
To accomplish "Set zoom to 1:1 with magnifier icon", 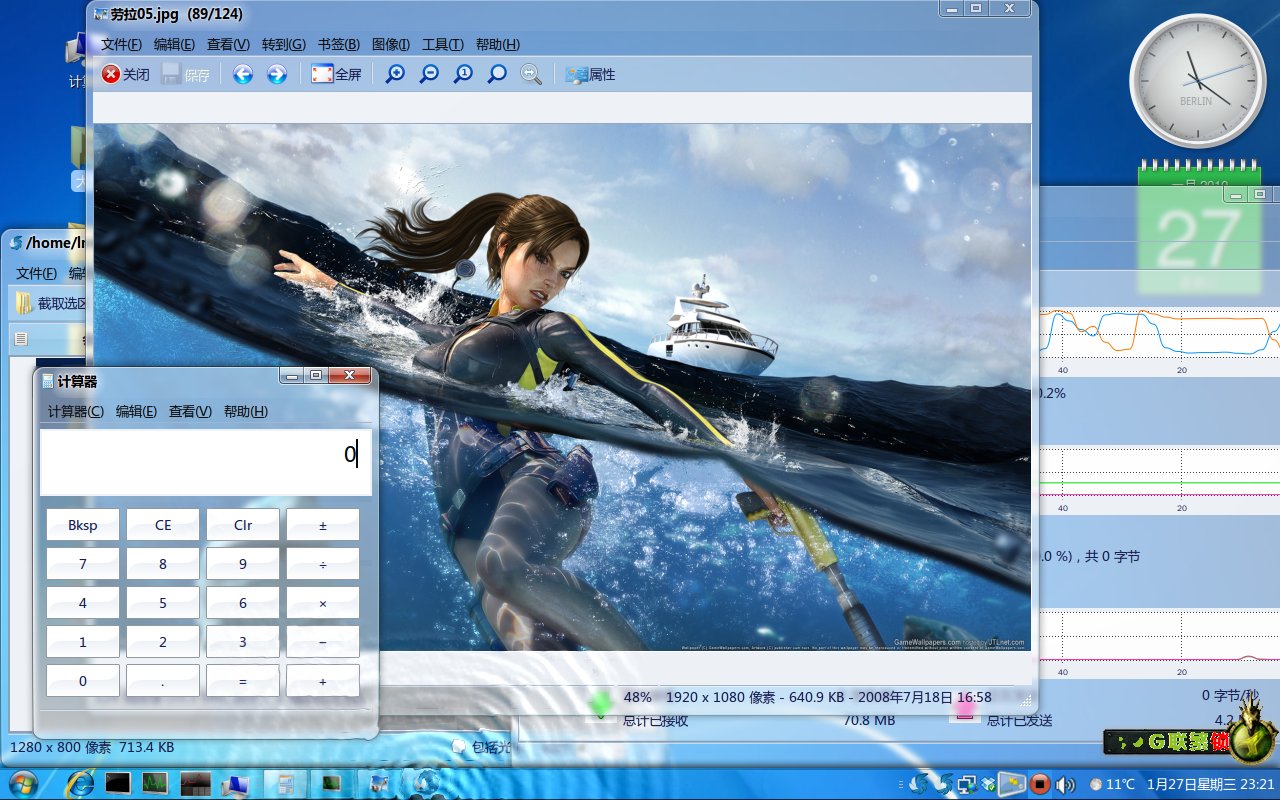I will [463, 74].
